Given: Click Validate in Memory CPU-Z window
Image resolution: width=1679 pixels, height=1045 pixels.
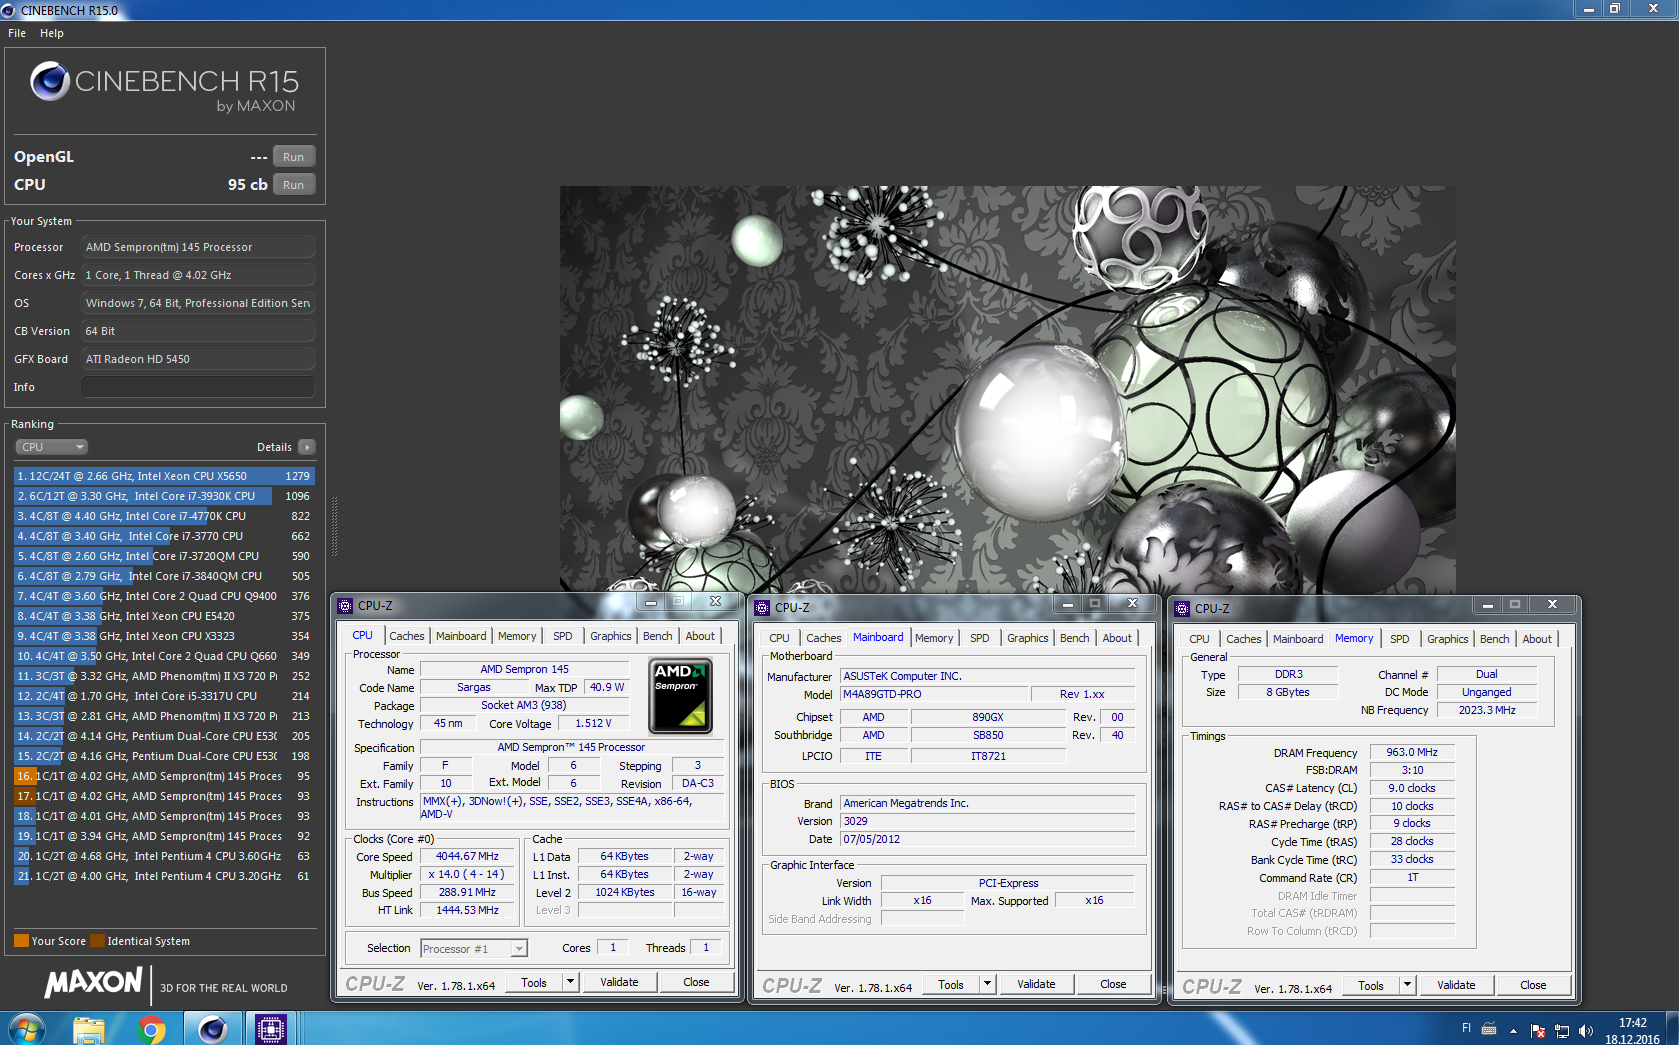Looking at the screenshot, I should click(1456, 985).
